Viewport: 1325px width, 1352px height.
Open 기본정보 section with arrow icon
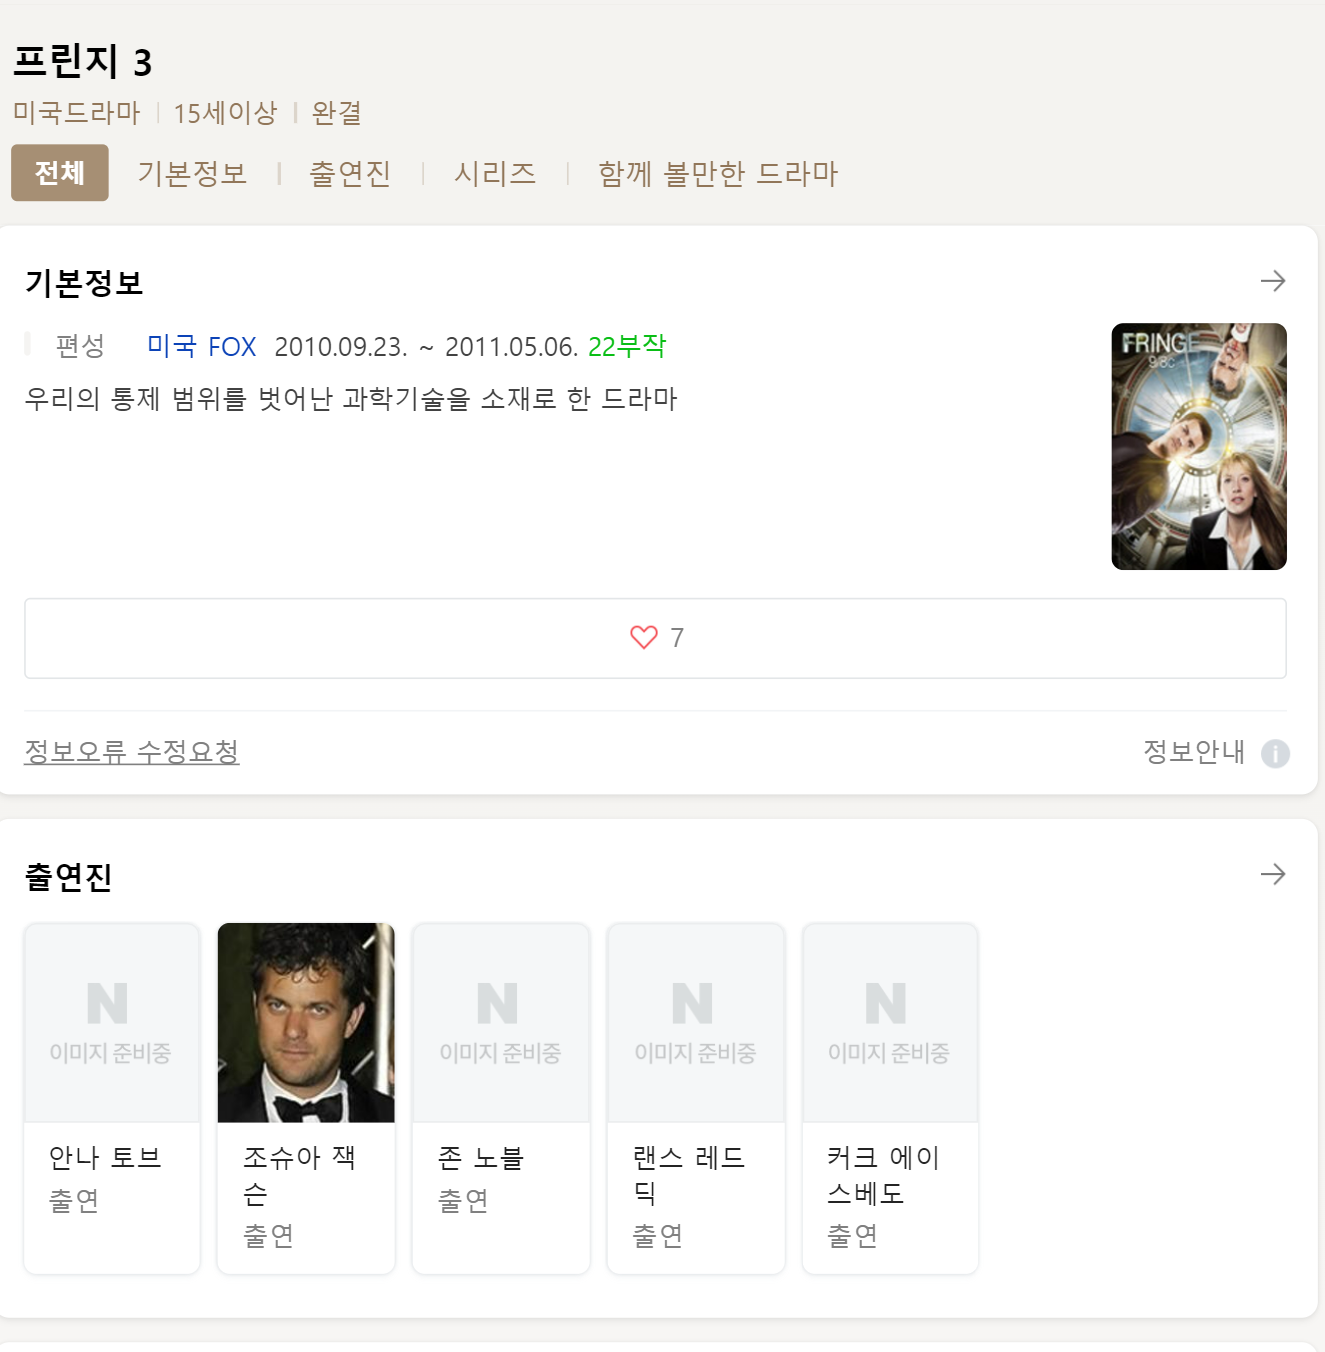1273,281
